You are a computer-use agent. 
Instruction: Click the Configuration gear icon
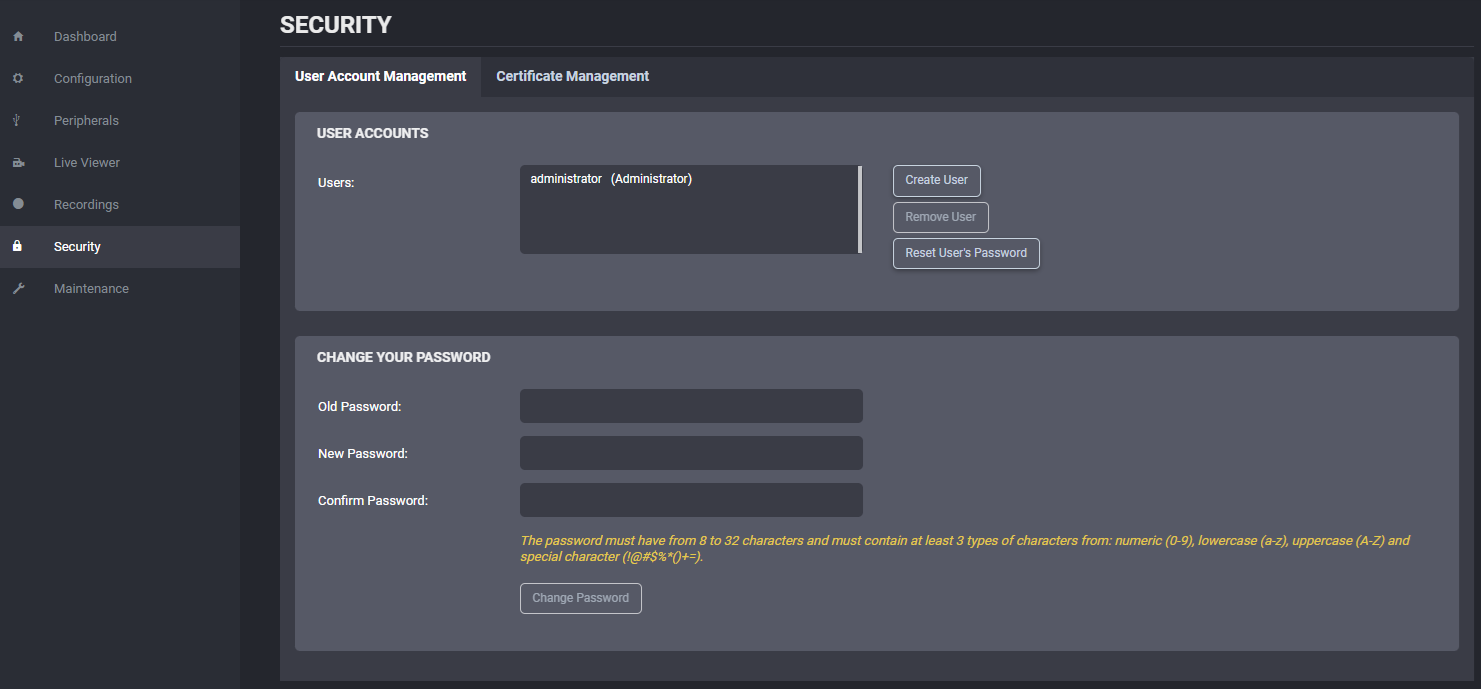(18, 79)
